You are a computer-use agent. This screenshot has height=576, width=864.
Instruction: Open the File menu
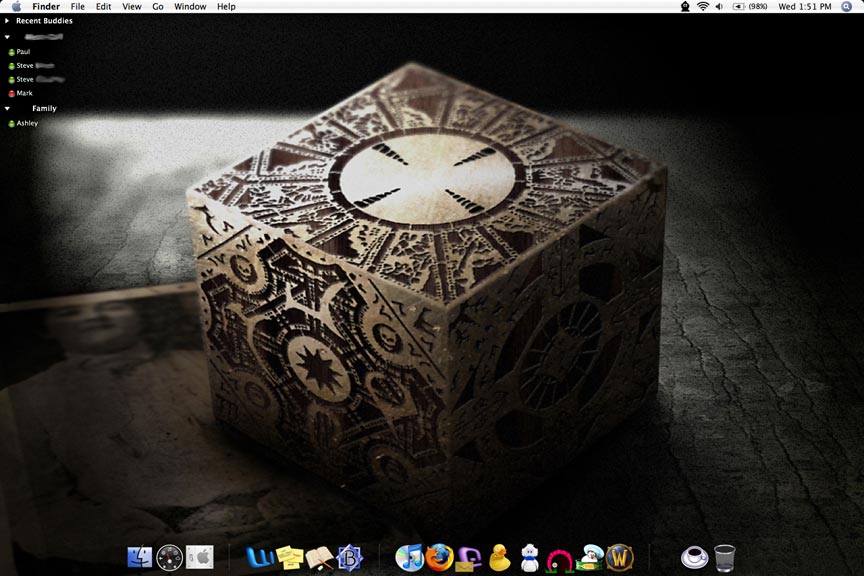(78, 7)
